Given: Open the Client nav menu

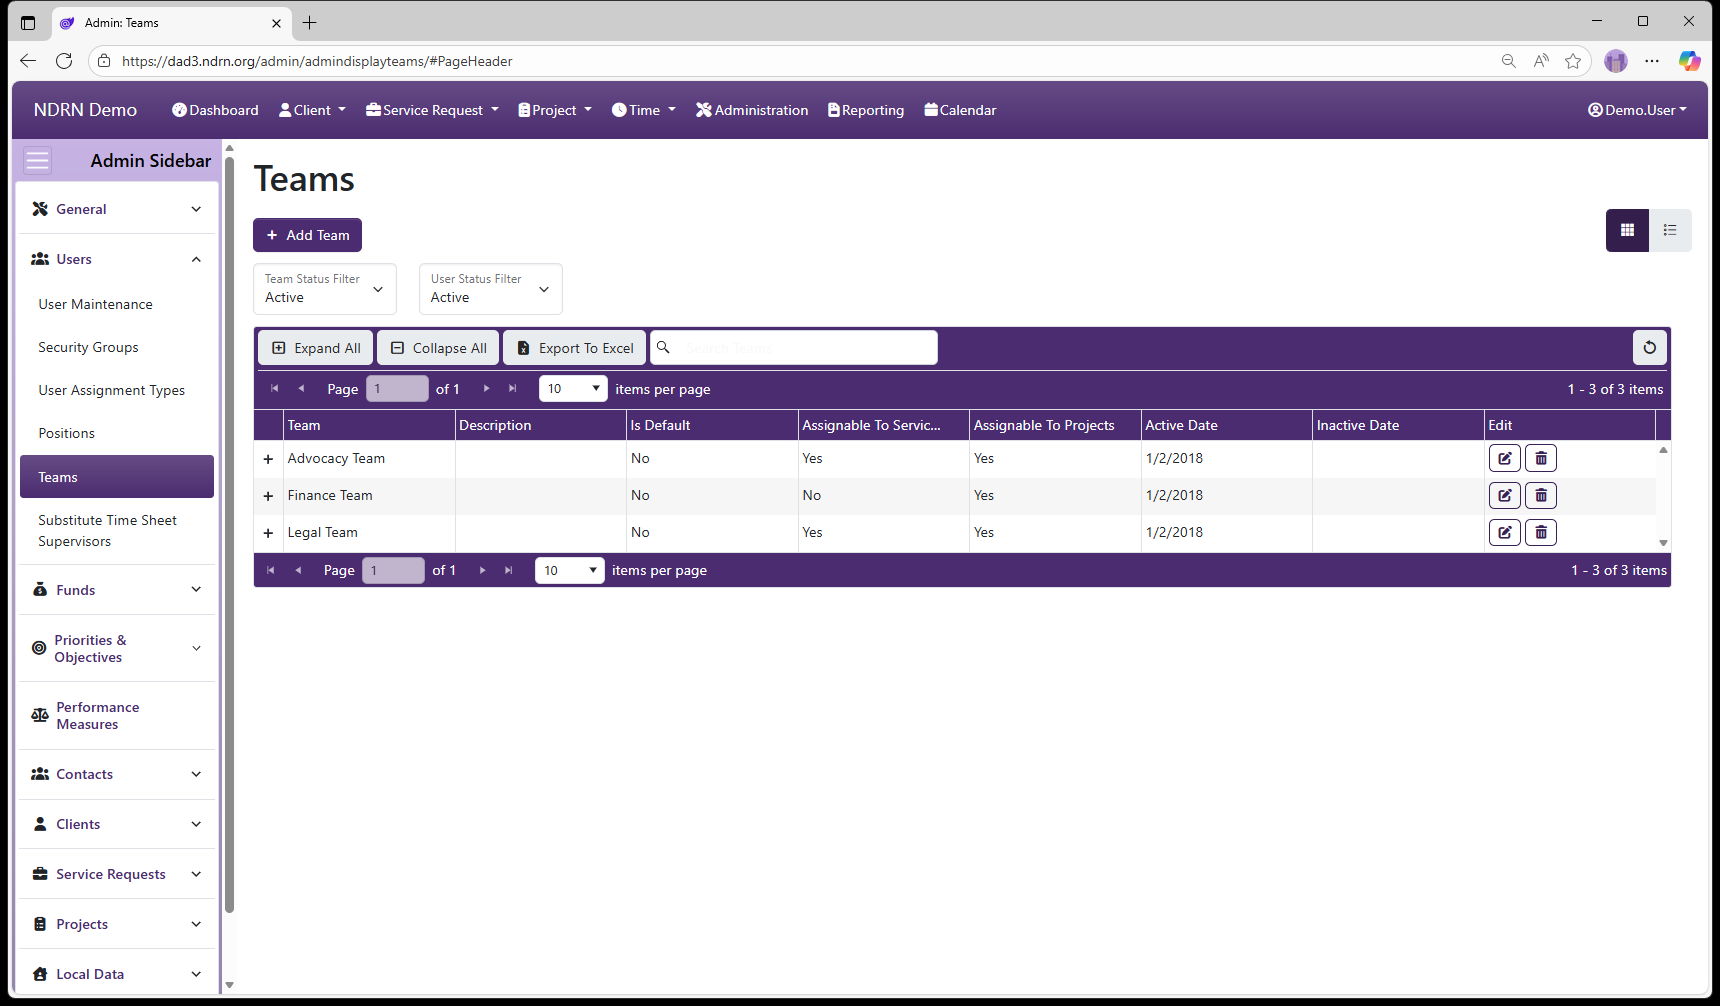Looking at the screenshot, I should point(312,110).
